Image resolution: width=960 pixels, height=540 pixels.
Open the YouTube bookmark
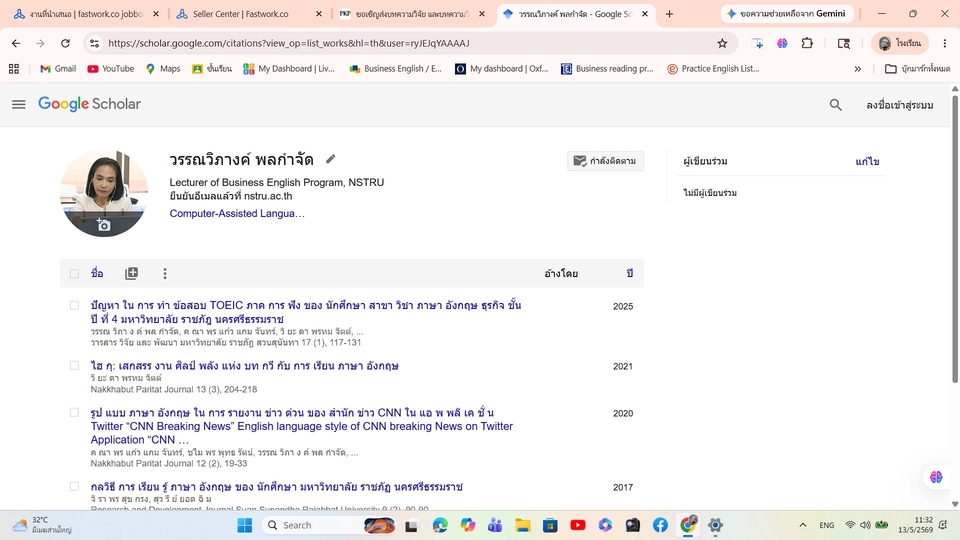(111, 69)
